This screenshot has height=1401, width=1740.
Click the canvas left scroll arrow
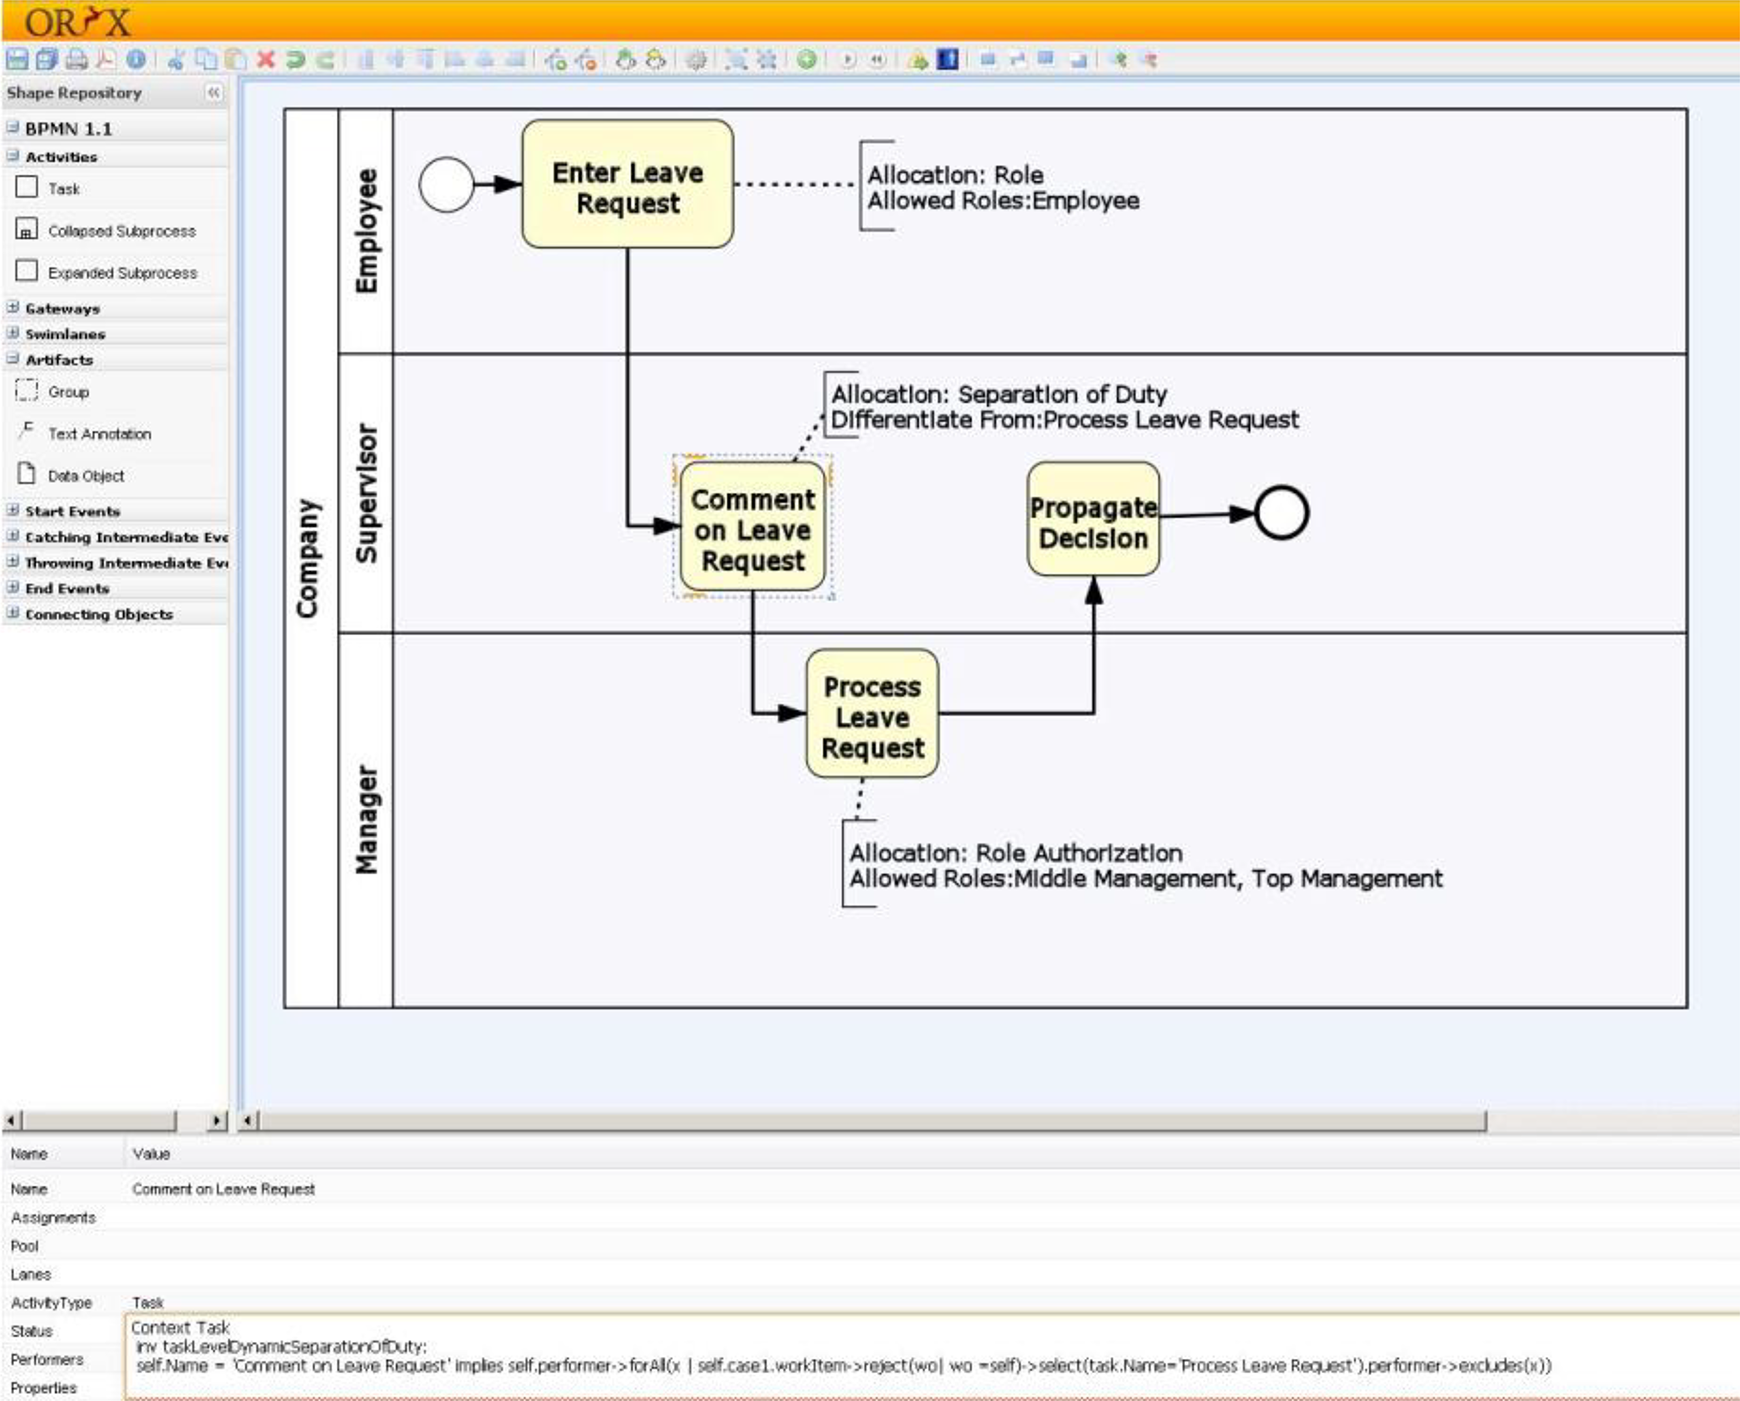click(249, 1121)
